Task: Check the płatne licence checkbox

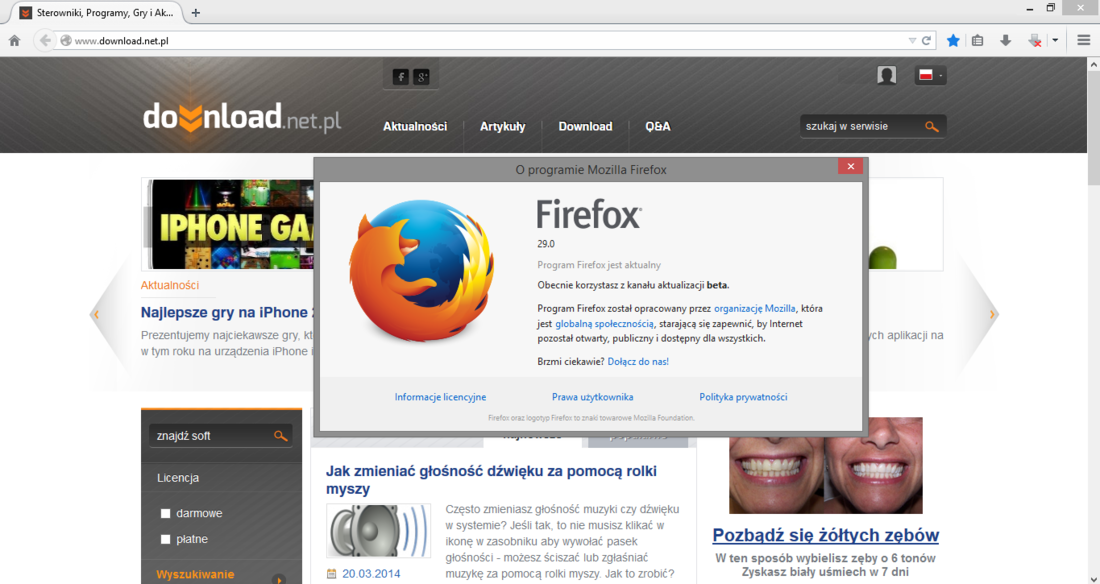Action: point(166,539)
